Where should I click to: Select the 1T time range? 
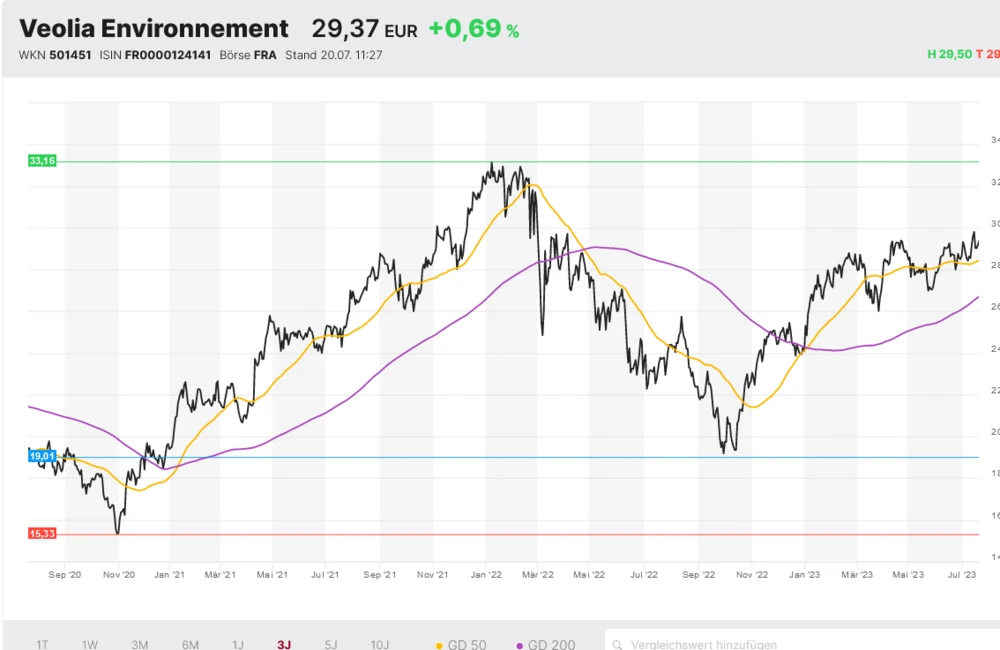[x=42, y=645]
